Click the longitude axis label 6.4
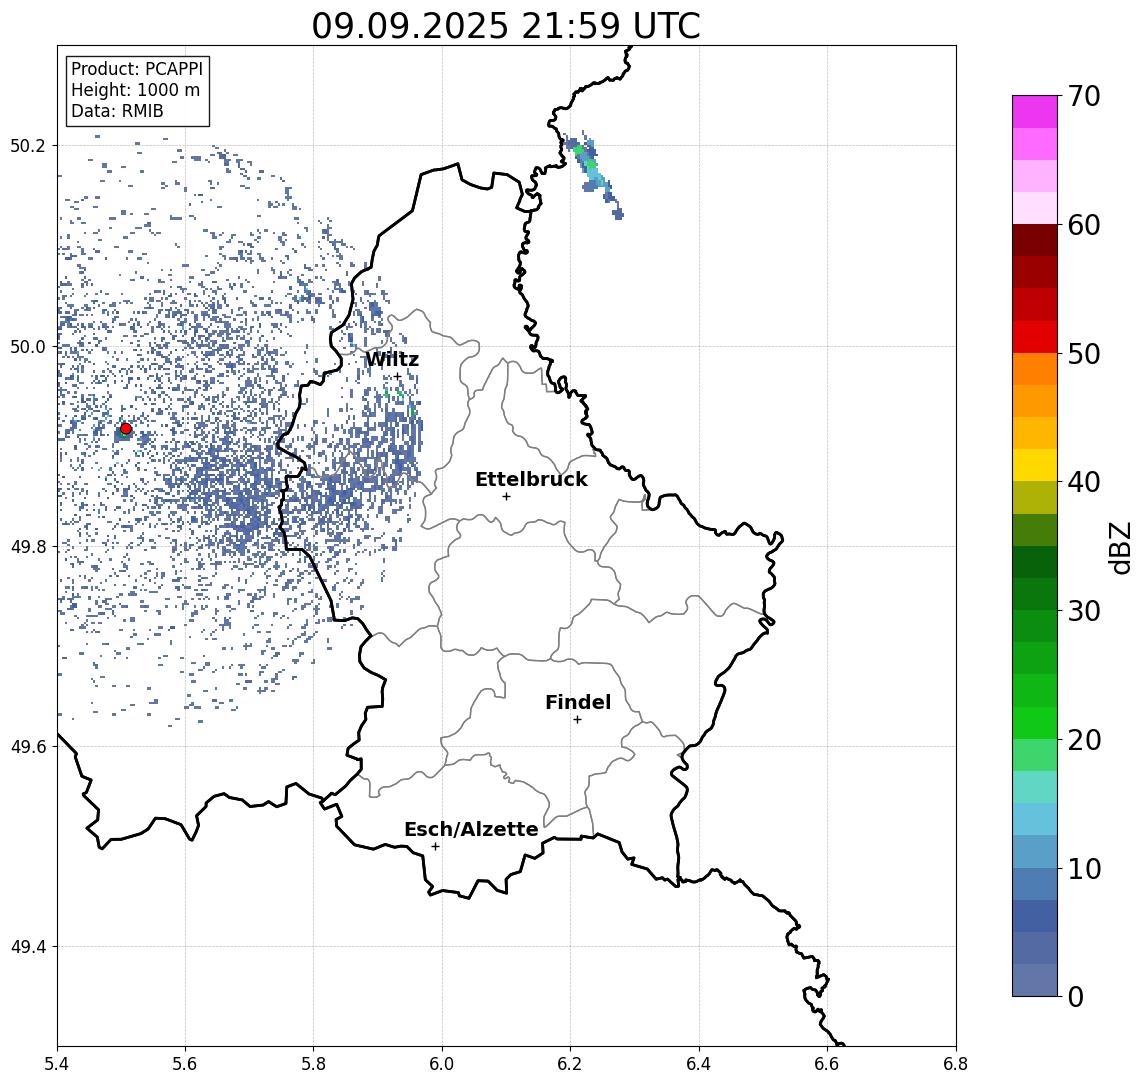The width and height of the screenshot is (1145, 1084). pos(699,1064)
